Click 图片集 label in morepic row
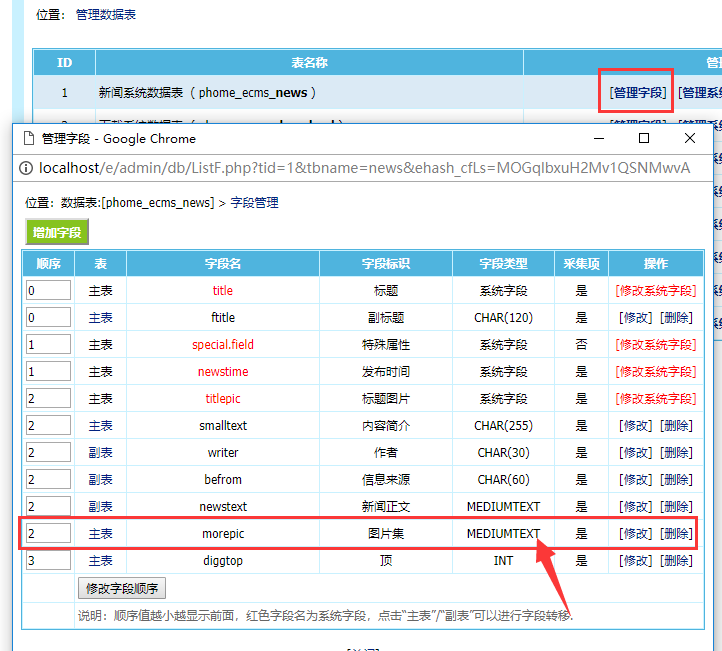Screen dimensions: 722x651 click(x=386, y=534)
